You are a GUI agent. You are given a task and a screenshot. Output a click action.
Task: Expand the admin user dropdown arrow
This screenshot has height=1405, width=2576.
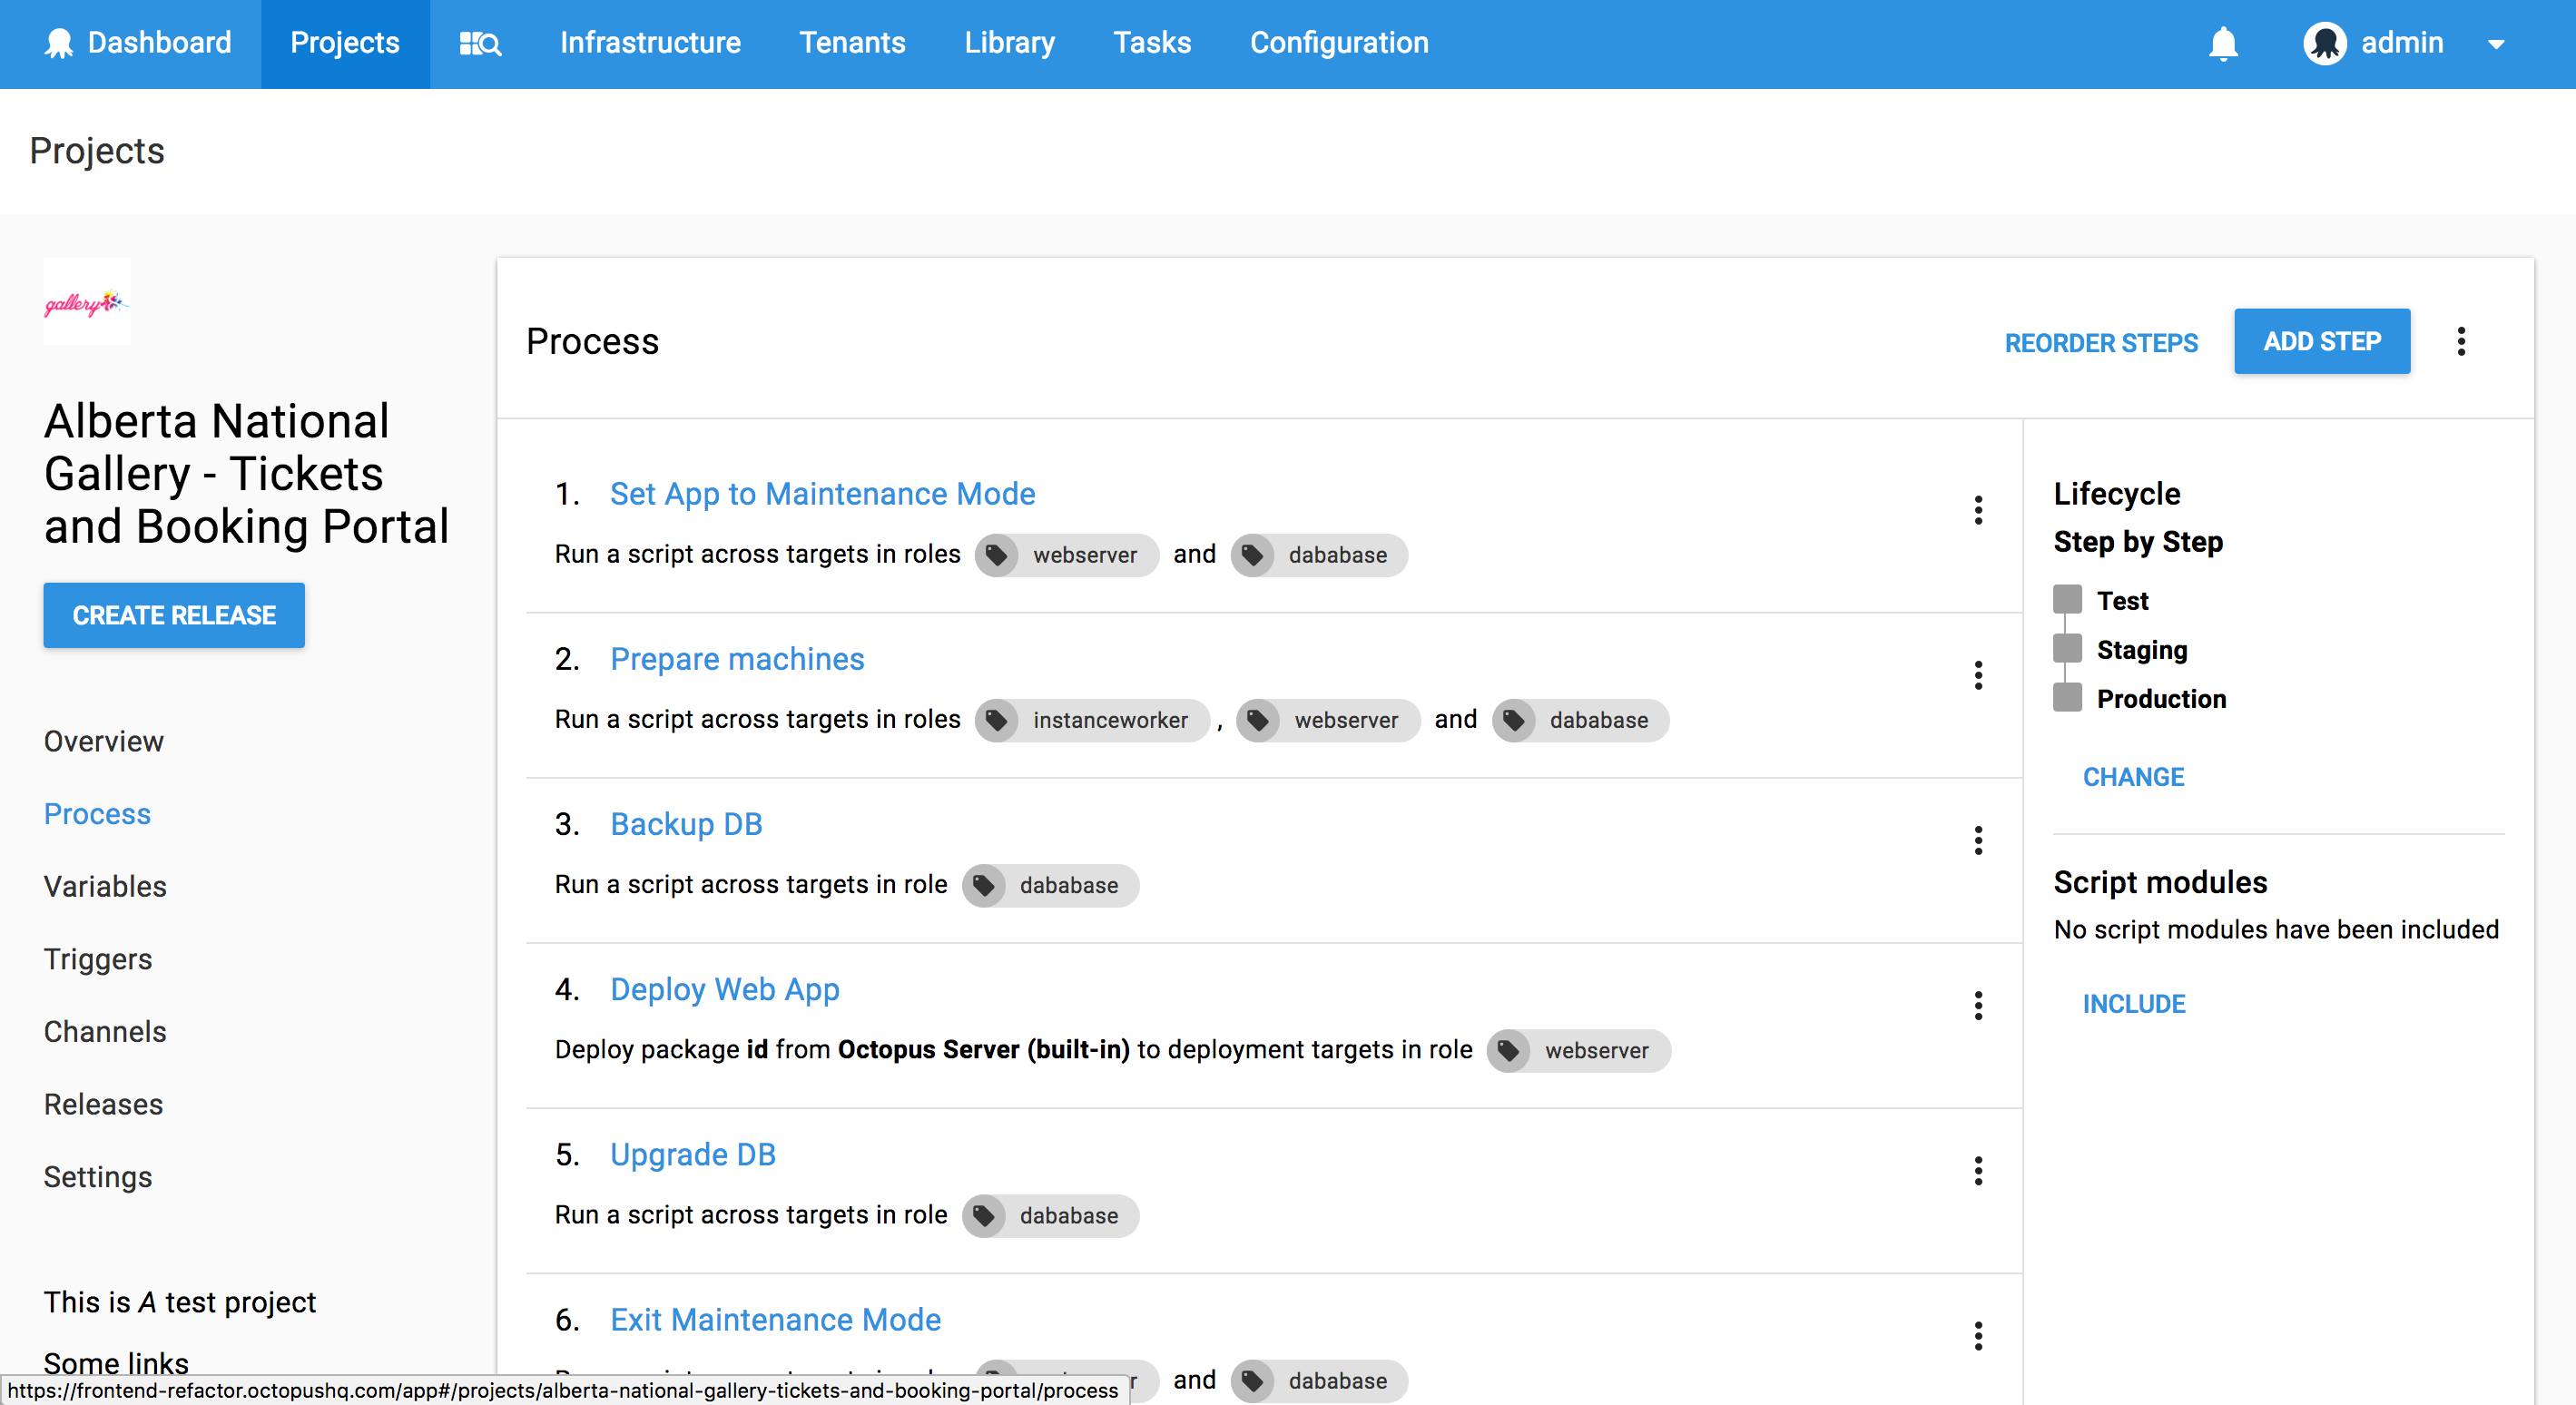pos(2496,44)
